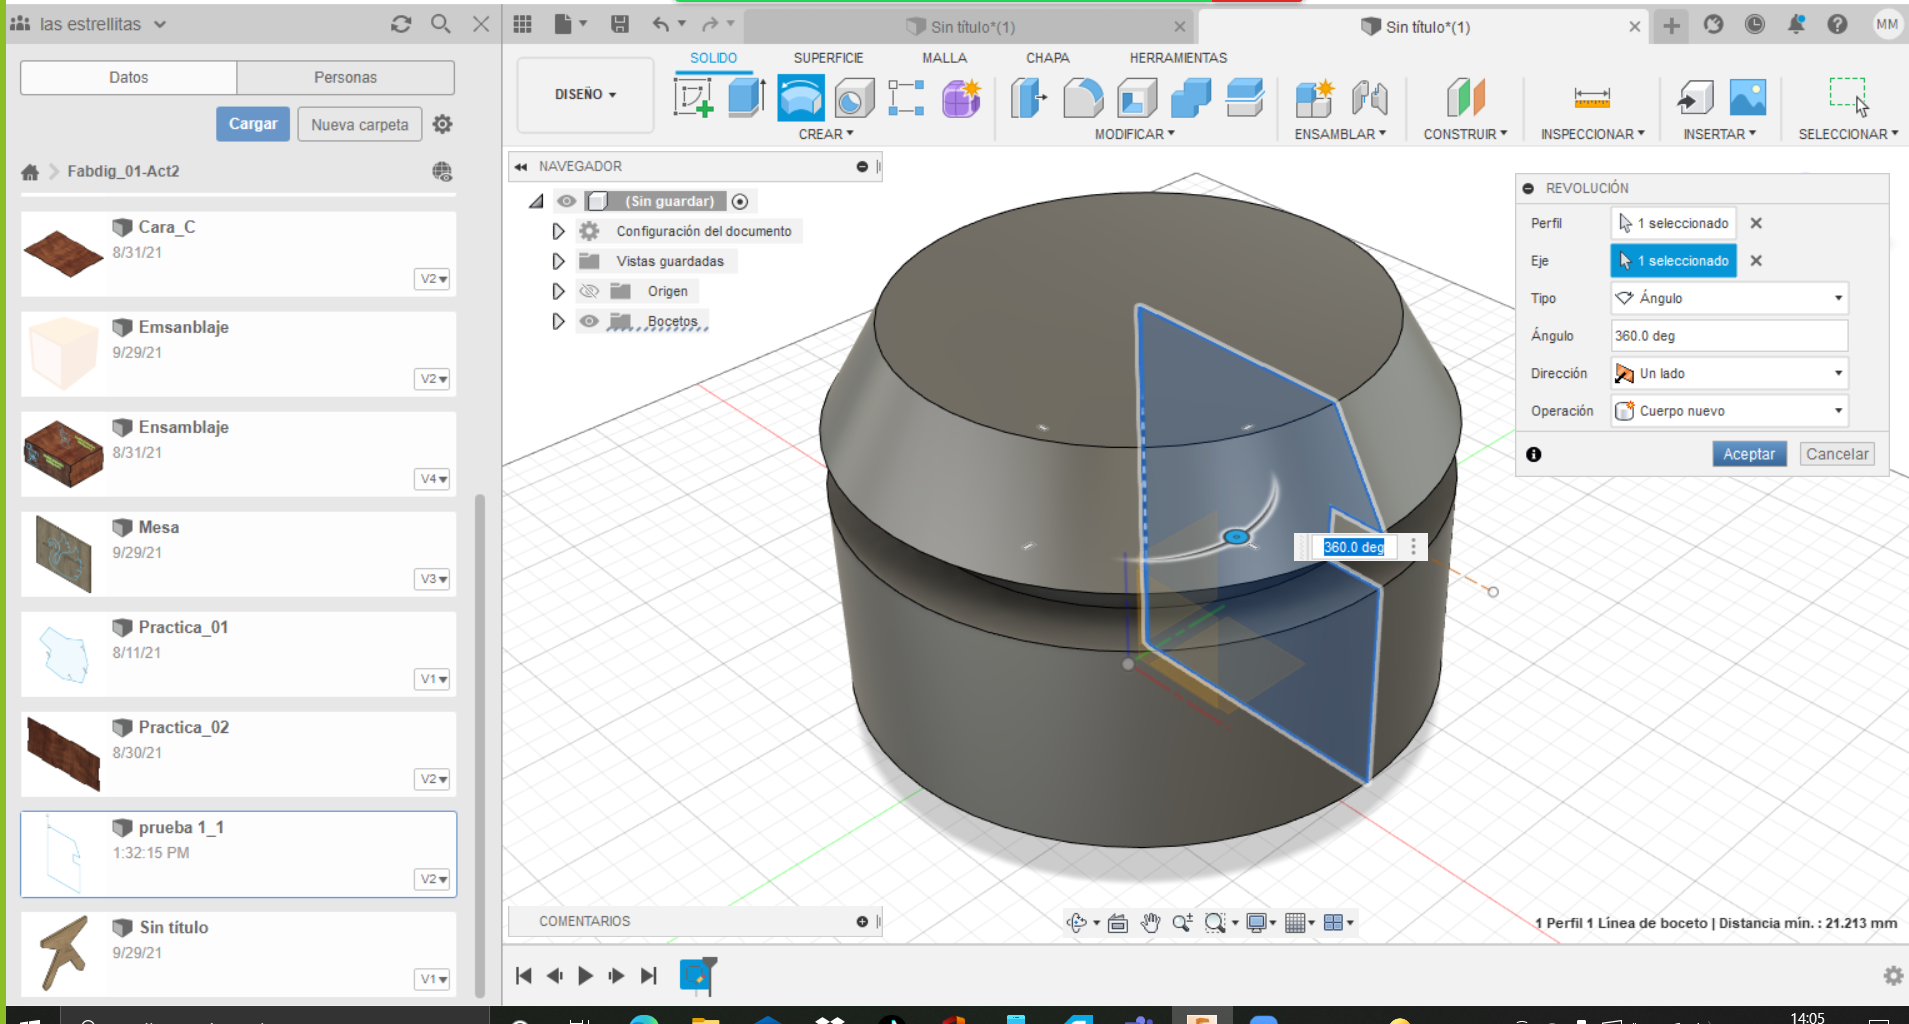
Task: Click the Insert Canvas image icon
Action: coord(1747,98)
